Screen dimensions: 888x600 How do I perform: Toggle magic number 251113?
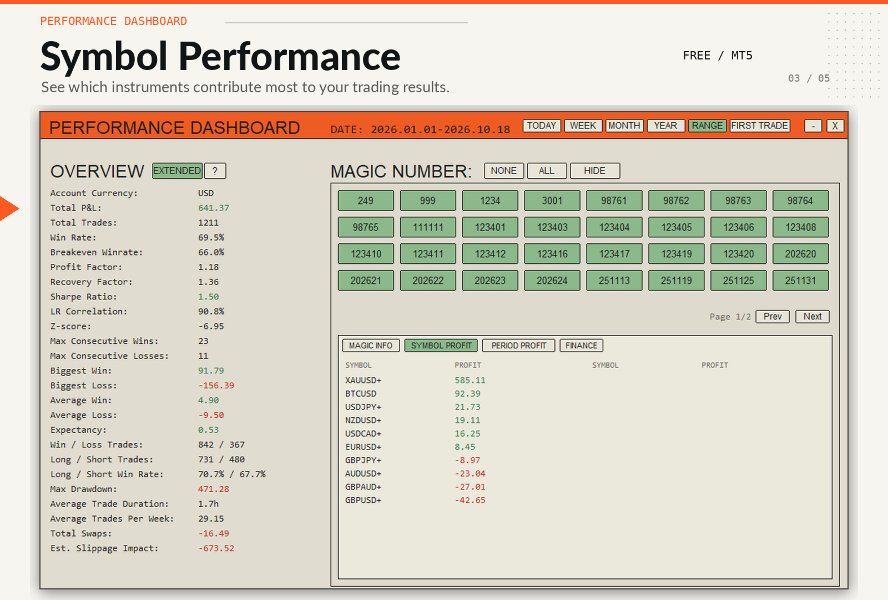[x=614, y=280]
